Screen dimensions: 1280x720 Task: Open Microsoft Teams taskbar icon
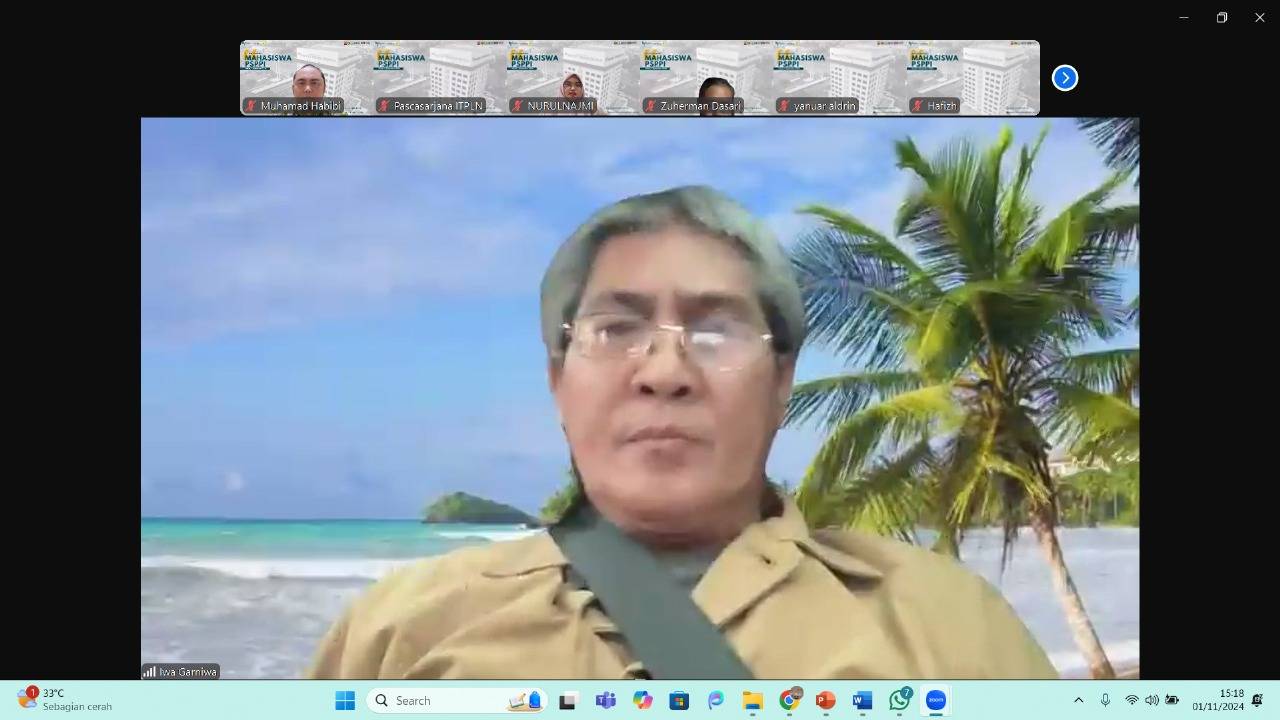(605, 700)
